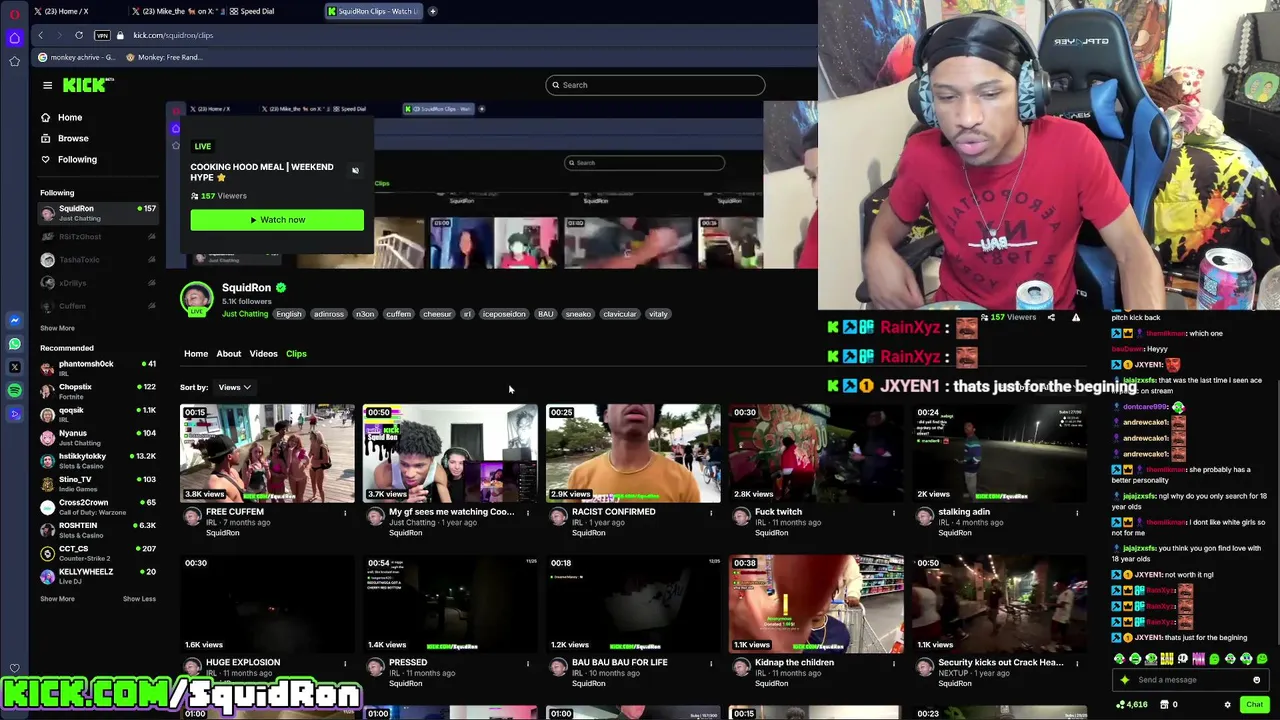The width and height of the screenshot is (1280, 720).
Task: Open the emoji picker in message box
Action: click(1256, 680)
